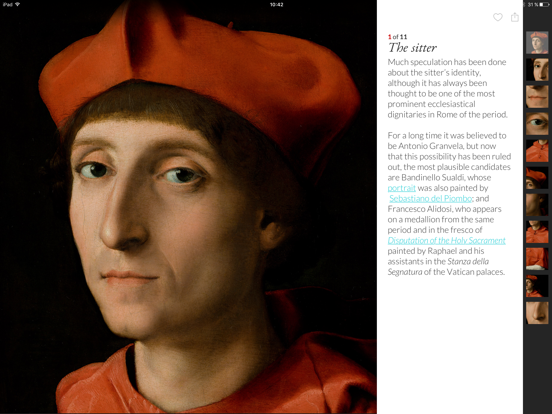Open the 'portrait' hyperlink
The image size is (552, 414).
(402, 188)
